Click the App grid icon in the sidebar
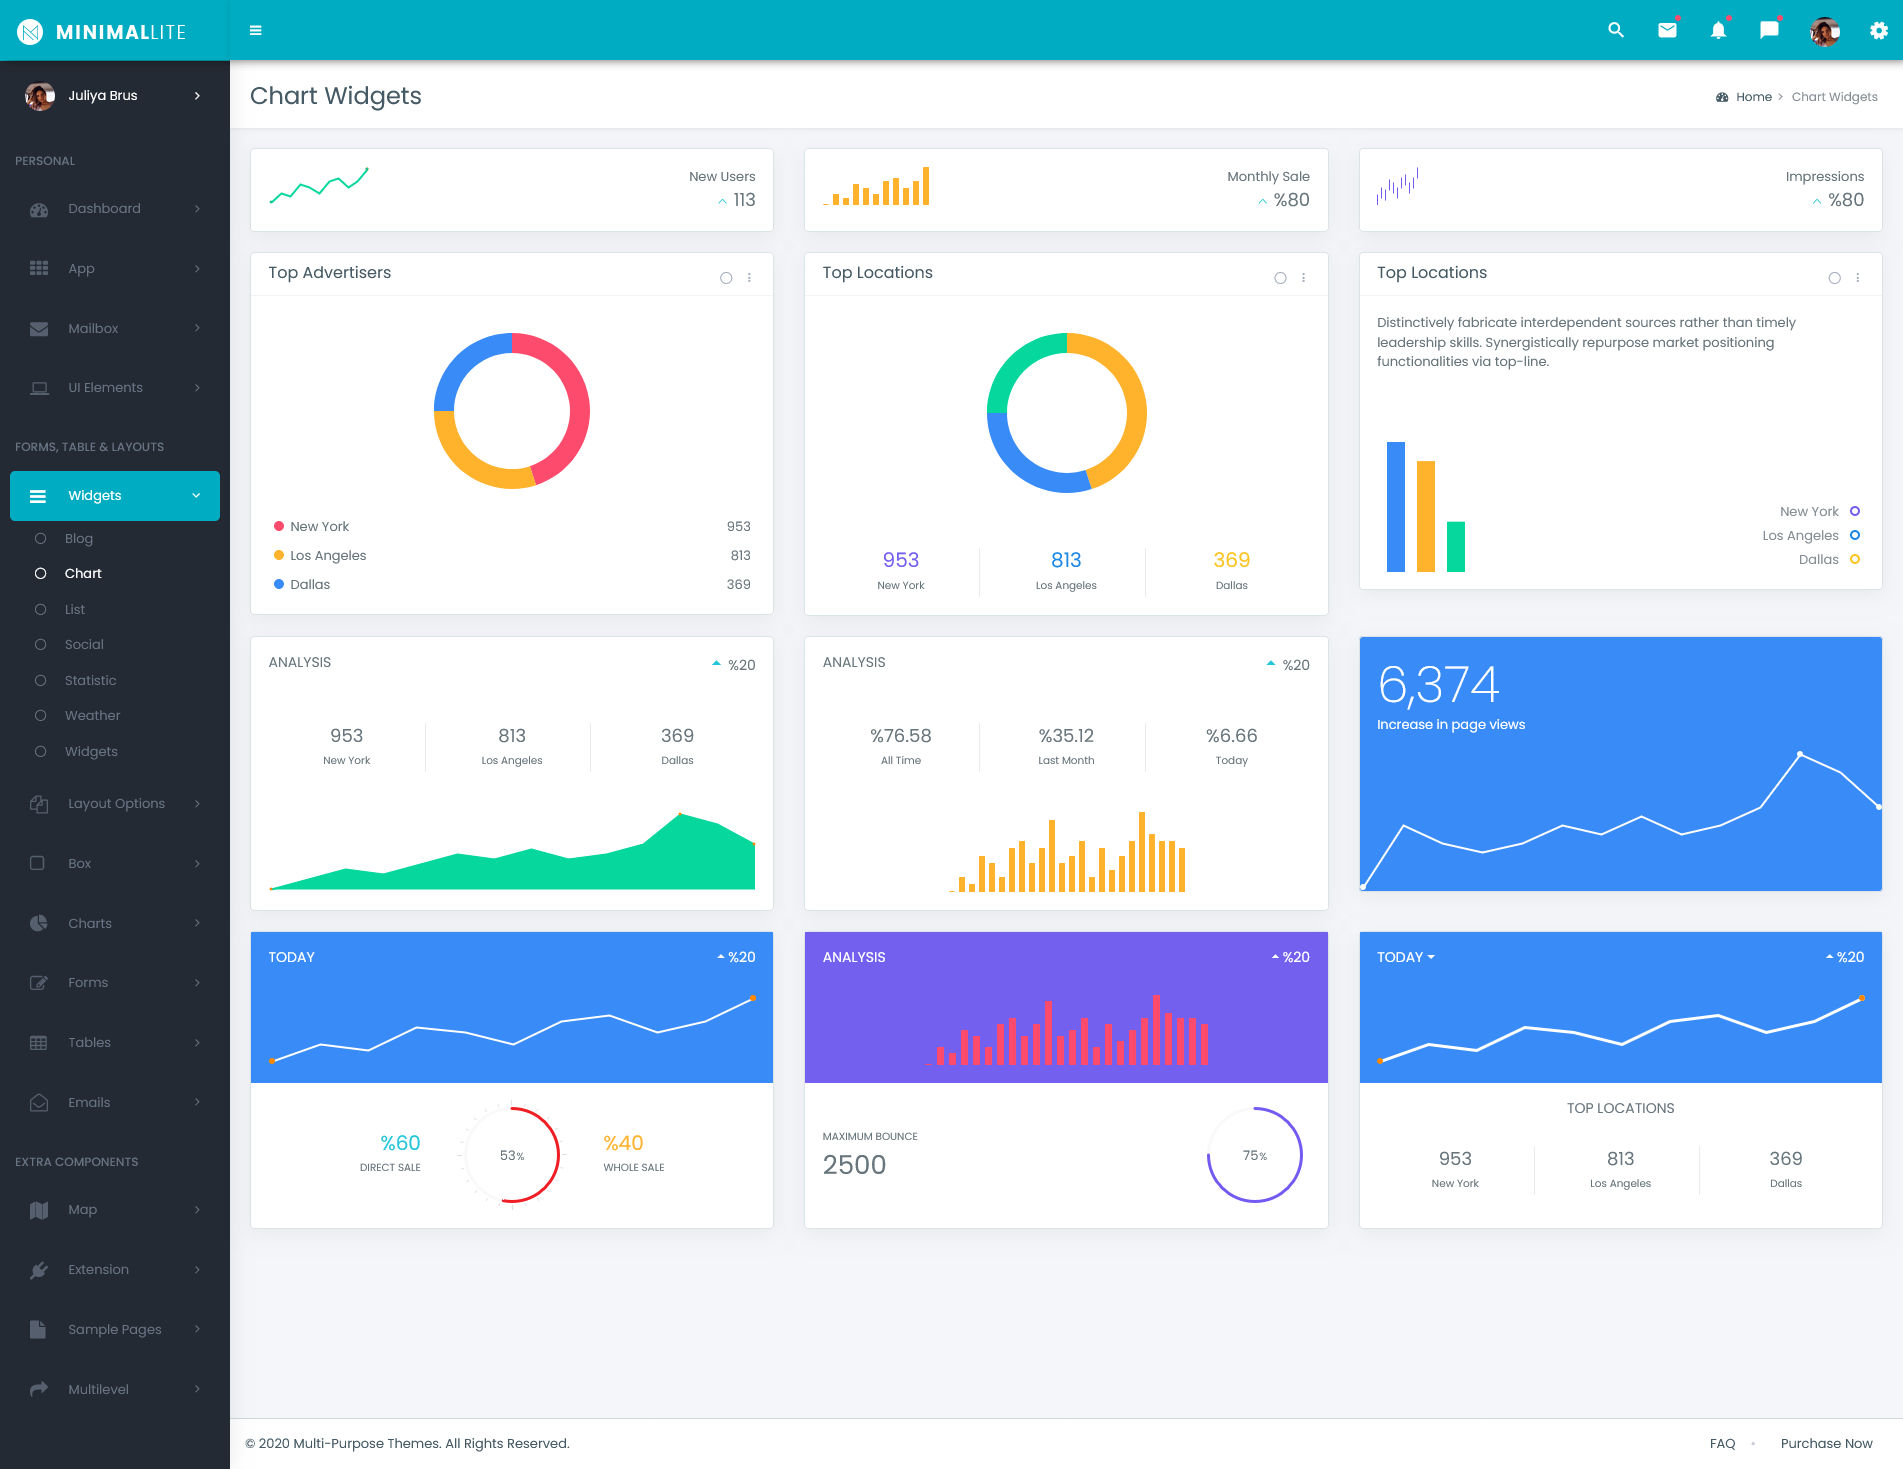The image size is (1903, 1469). 39,269
